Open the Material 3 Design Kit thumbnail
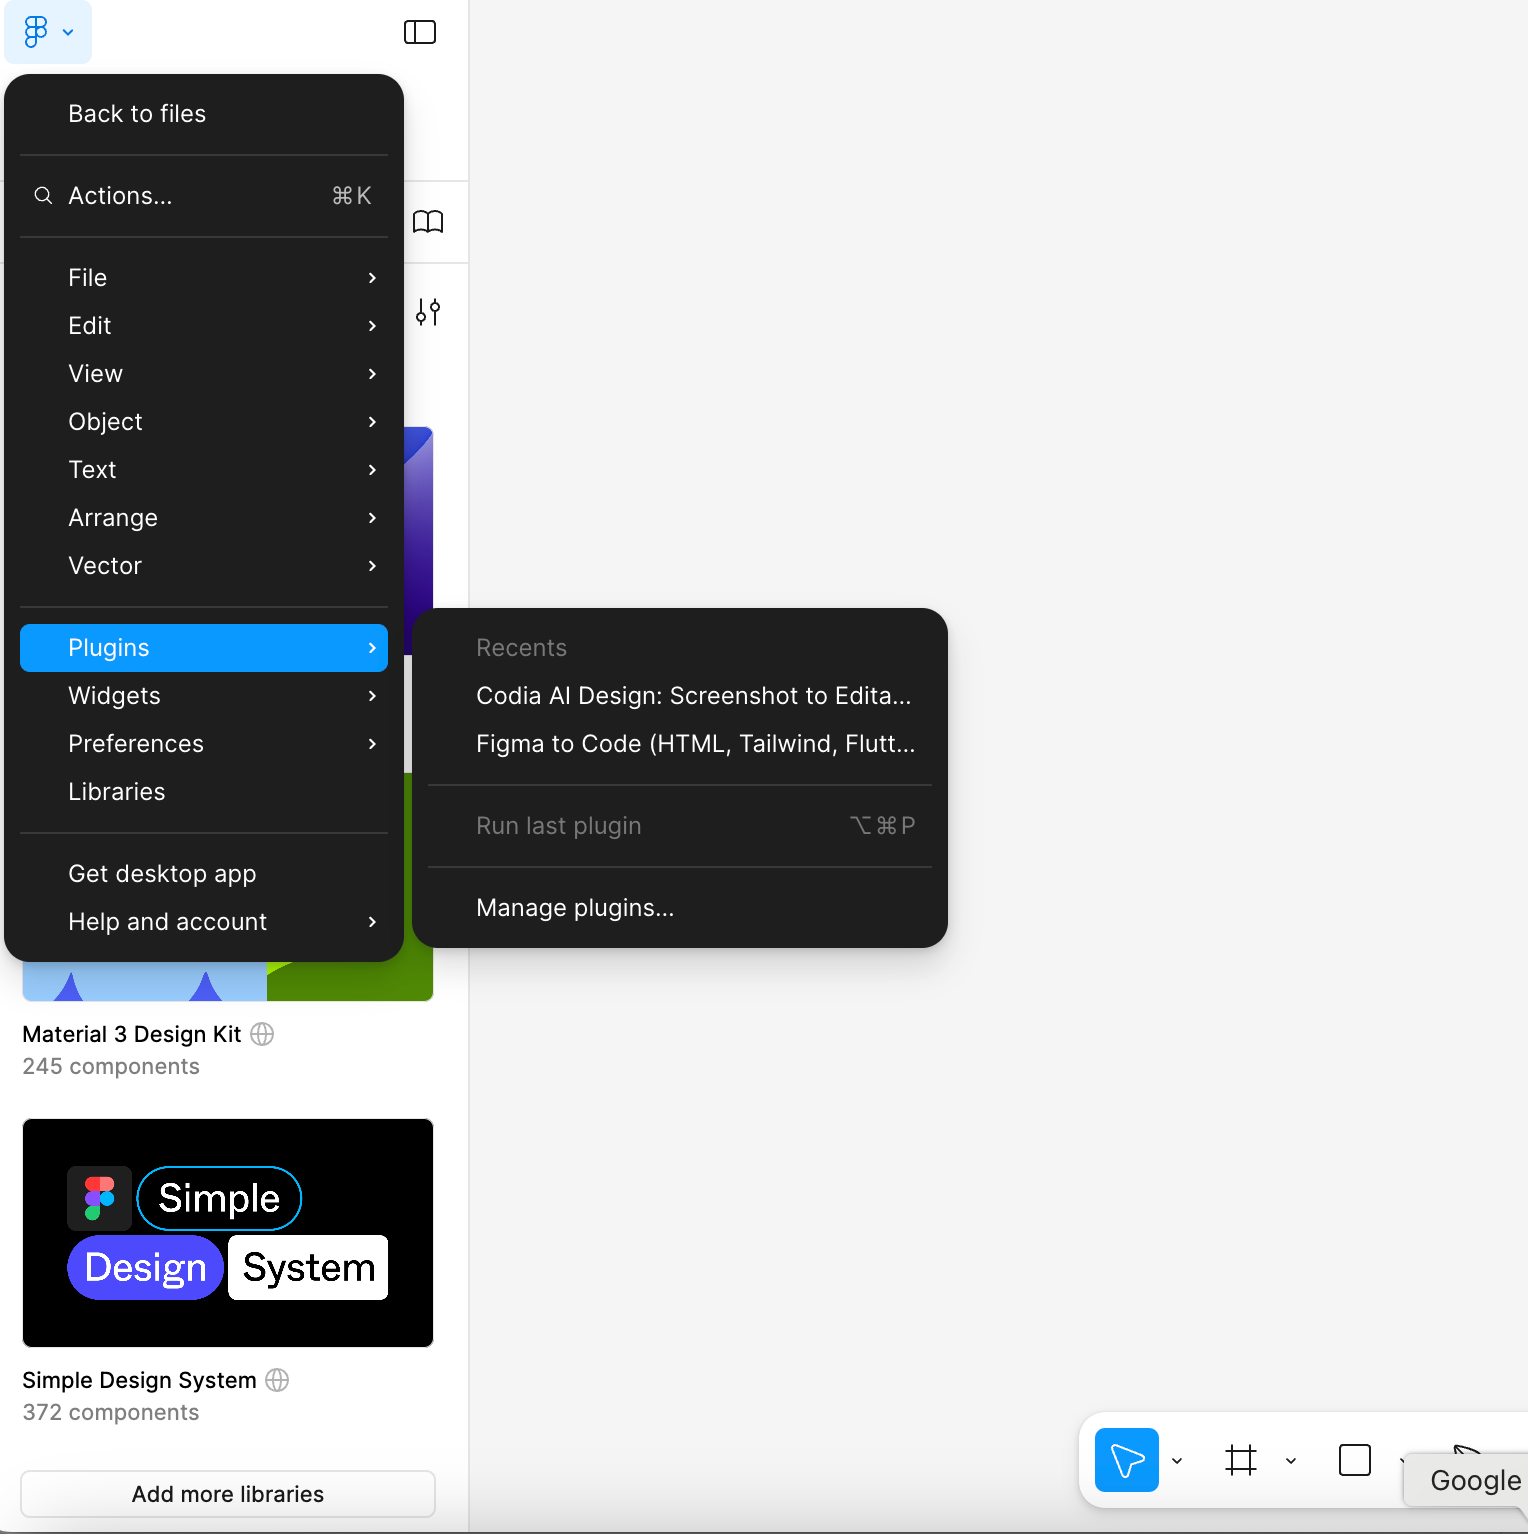1528x1534 pixels. [228, 981]
